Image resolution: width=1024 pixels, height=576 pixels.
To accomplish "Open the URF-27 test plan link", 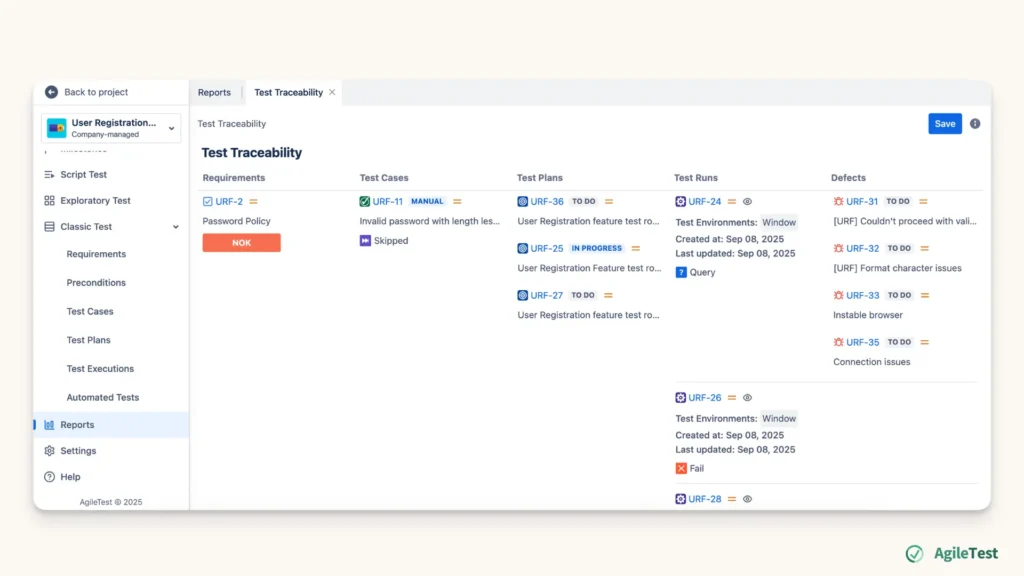I will (x=547, y=295).
